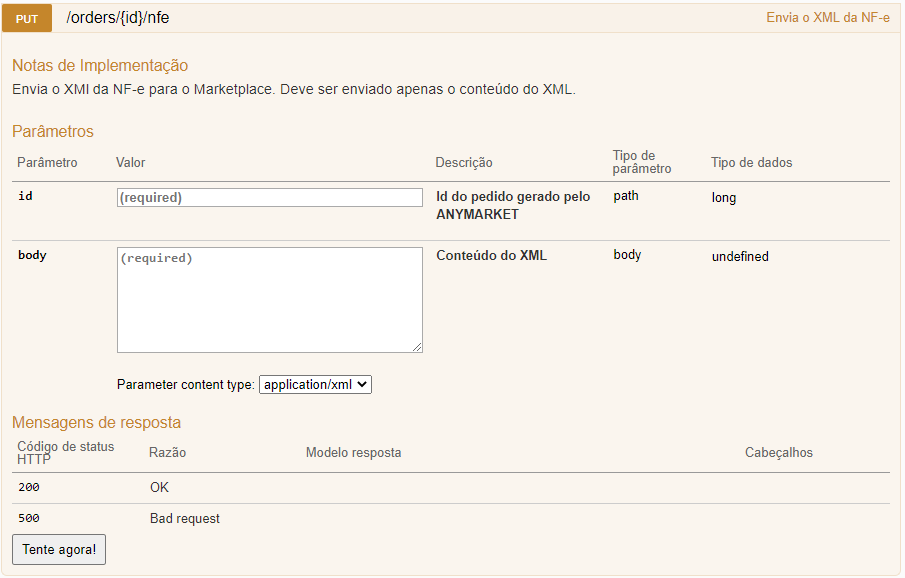Select the 'Mensagens de resposta' heading
The image size is (905, 578).
tap(96, 422)
